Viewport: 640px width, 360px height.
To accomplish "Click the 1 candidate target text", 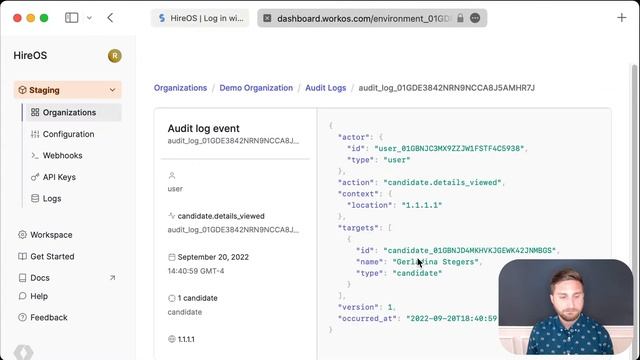I will point(198,298).
